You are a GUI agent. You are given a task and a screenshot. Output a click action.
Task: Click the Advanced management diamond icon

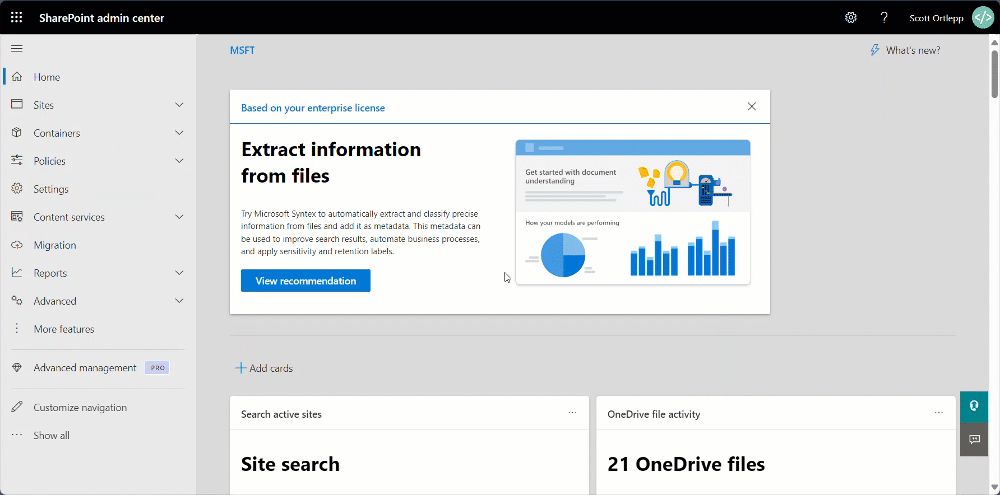17,368
